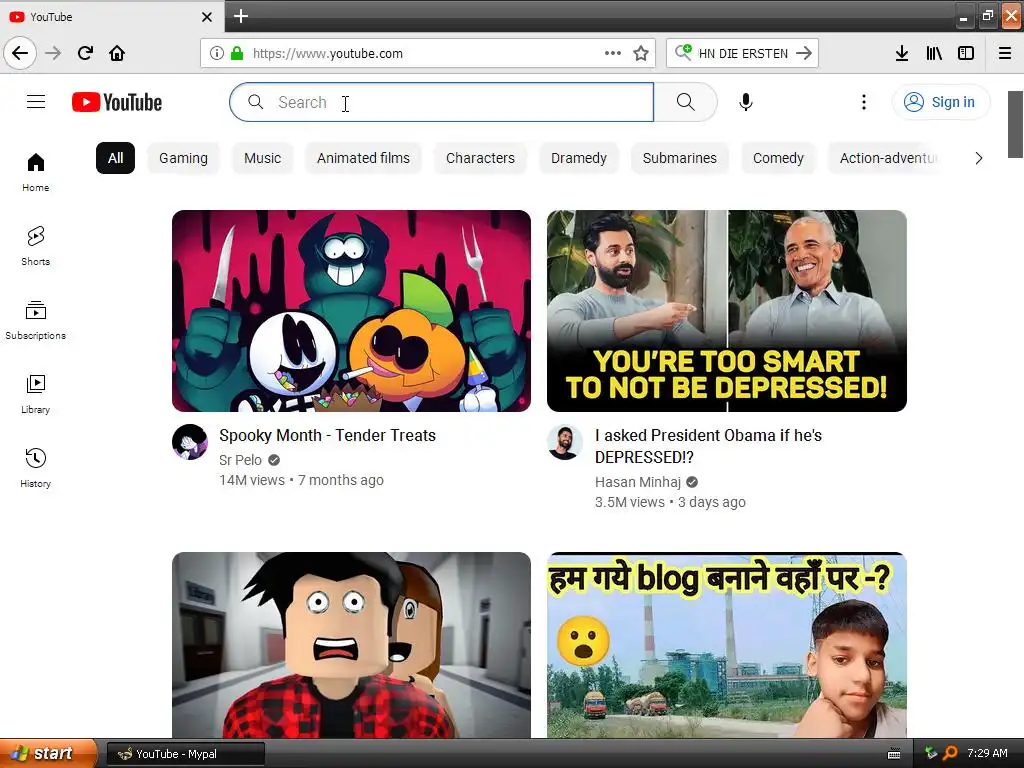Go to Home in sidebar

(36, 172)
